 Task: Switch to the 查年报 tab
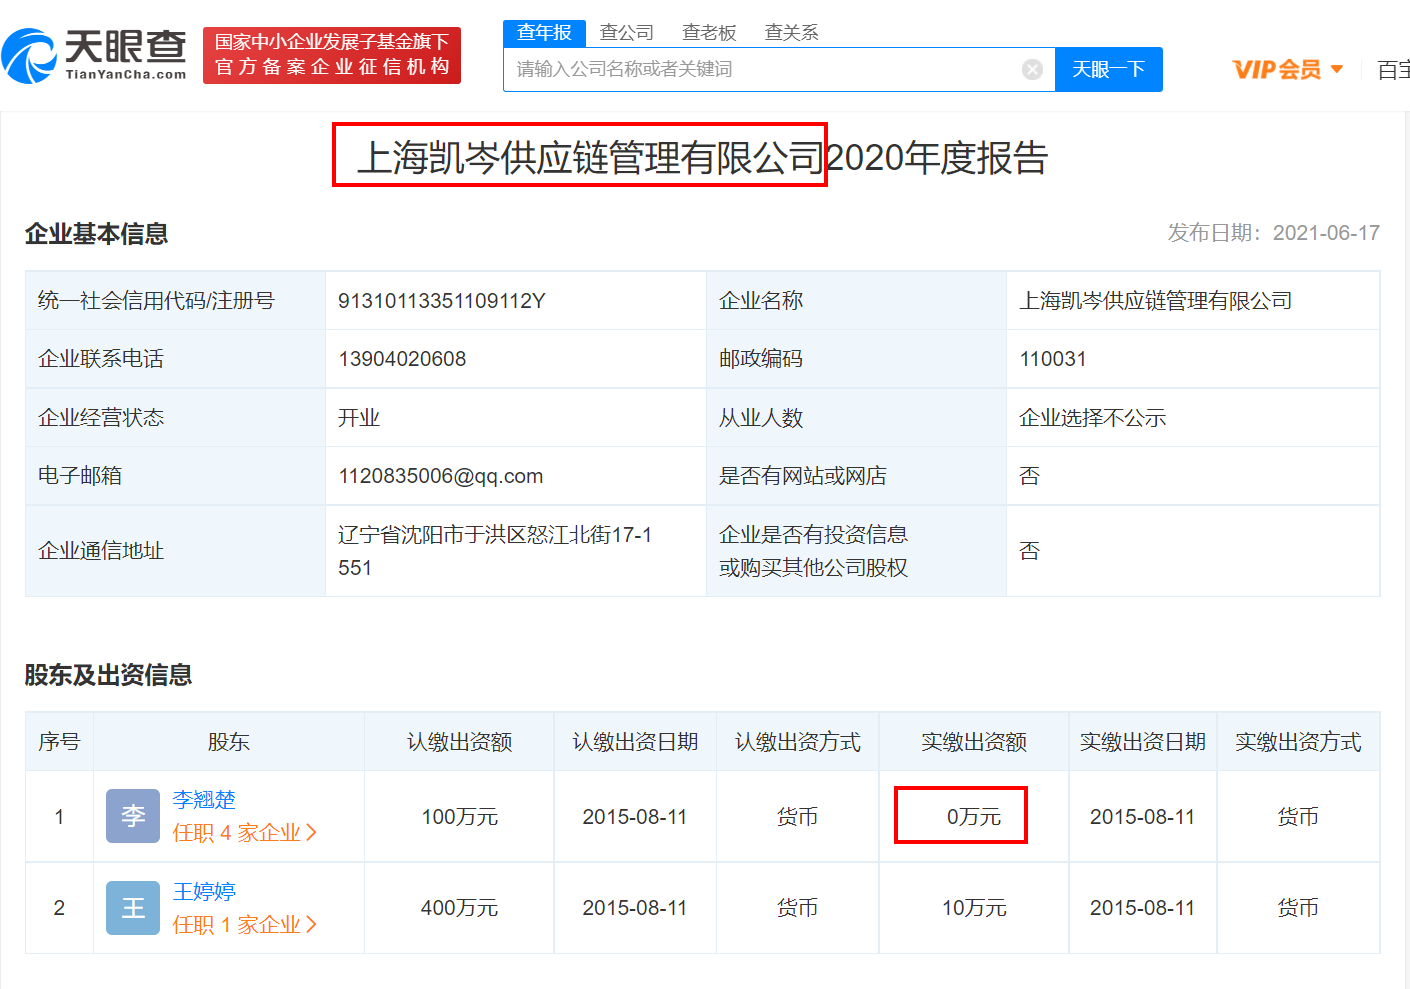point(544,33)
